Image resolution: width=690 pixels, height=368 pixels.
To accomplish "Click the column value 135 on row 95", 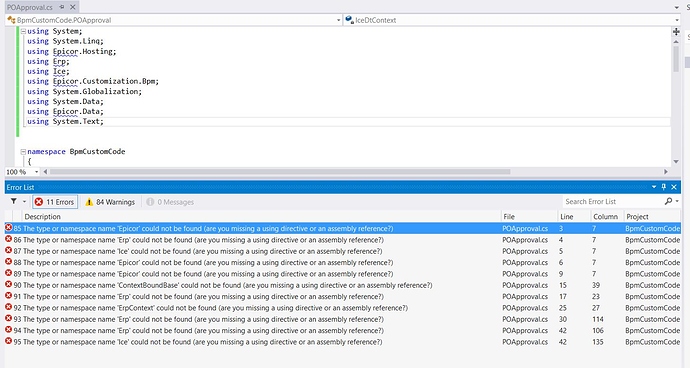I will pos(598,342).
